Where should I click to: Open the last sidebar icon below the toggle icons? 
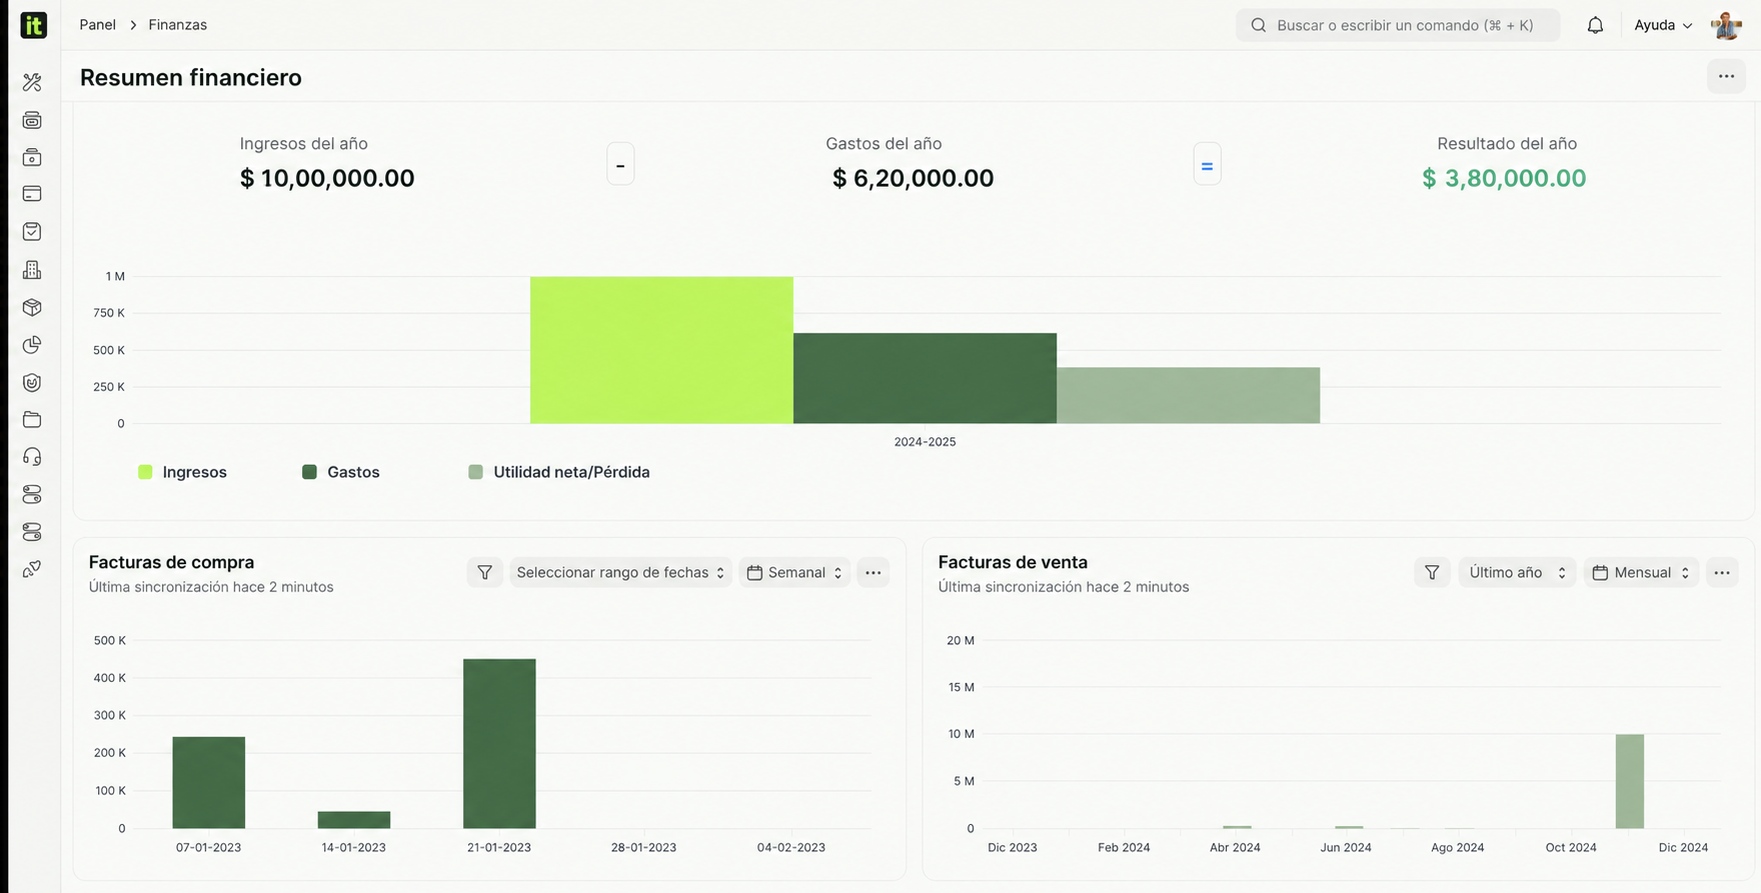[x=32, y=569]
